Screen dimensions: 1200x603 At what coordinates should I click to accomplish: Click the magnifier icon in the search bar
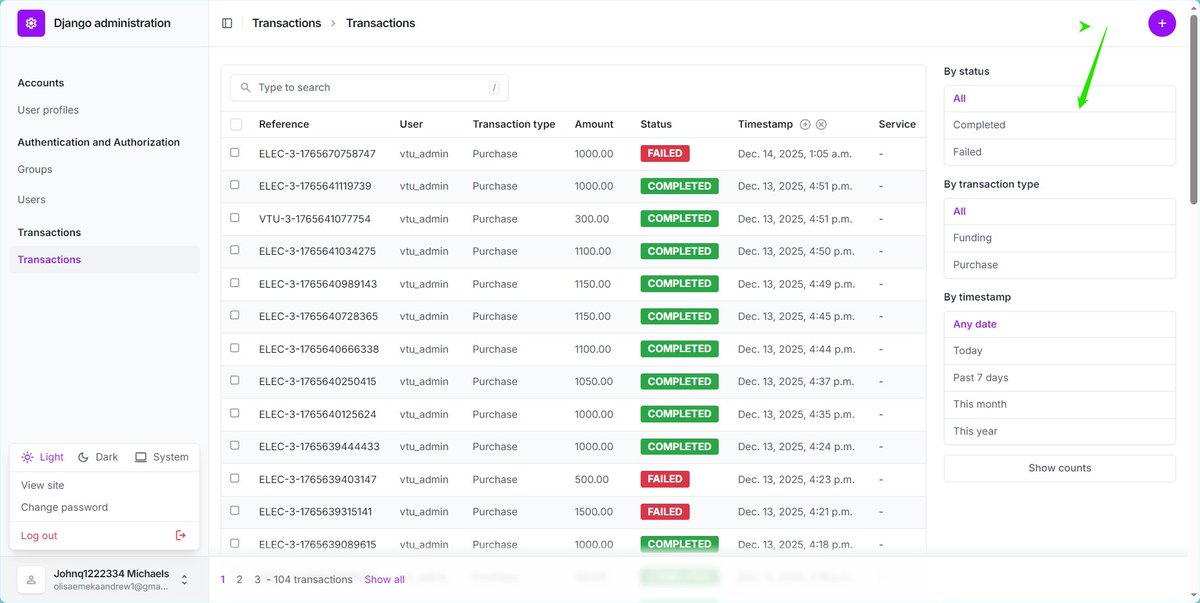click(245, 87)
